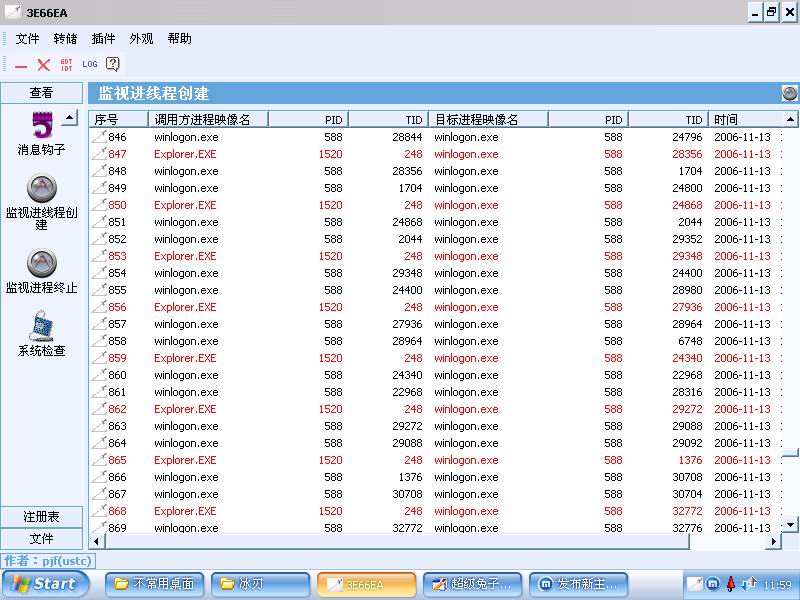Viewport: 800px width, 600px height.
Task: Collapse the 查看 sidebar section header
Action: pos(42,93)
